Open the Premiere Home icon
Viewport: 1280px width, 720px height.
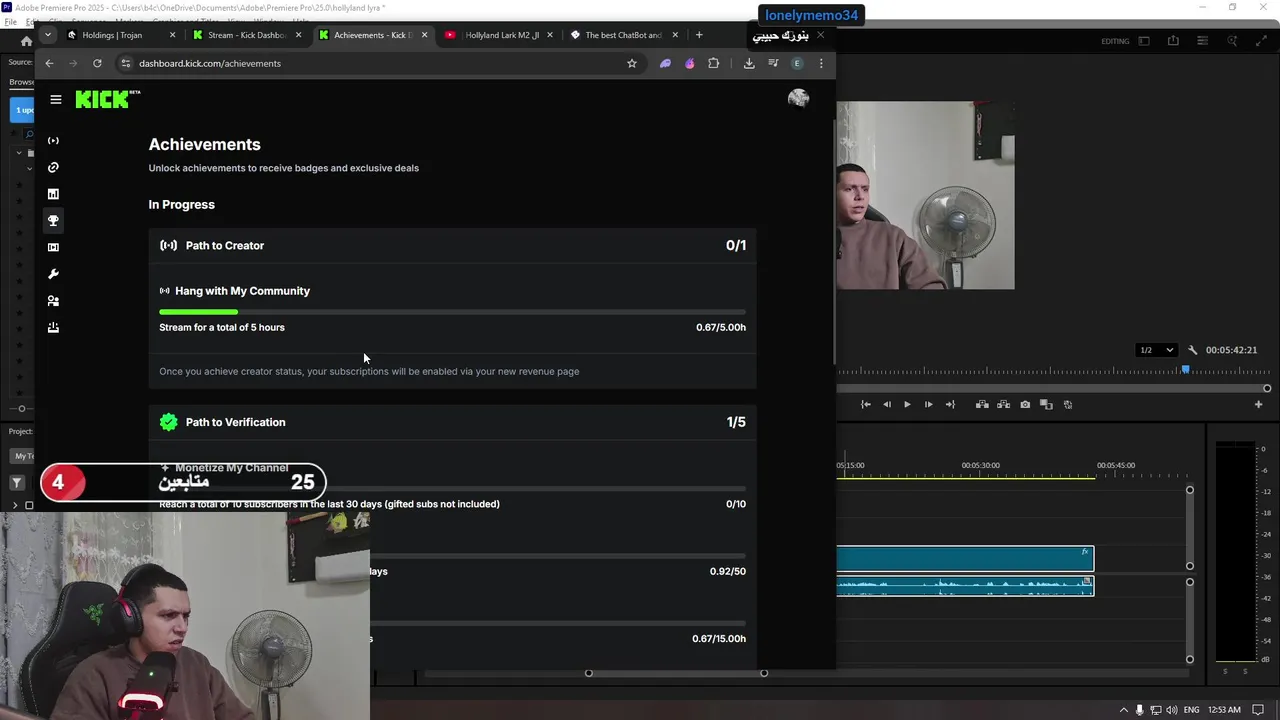point(26,41)
